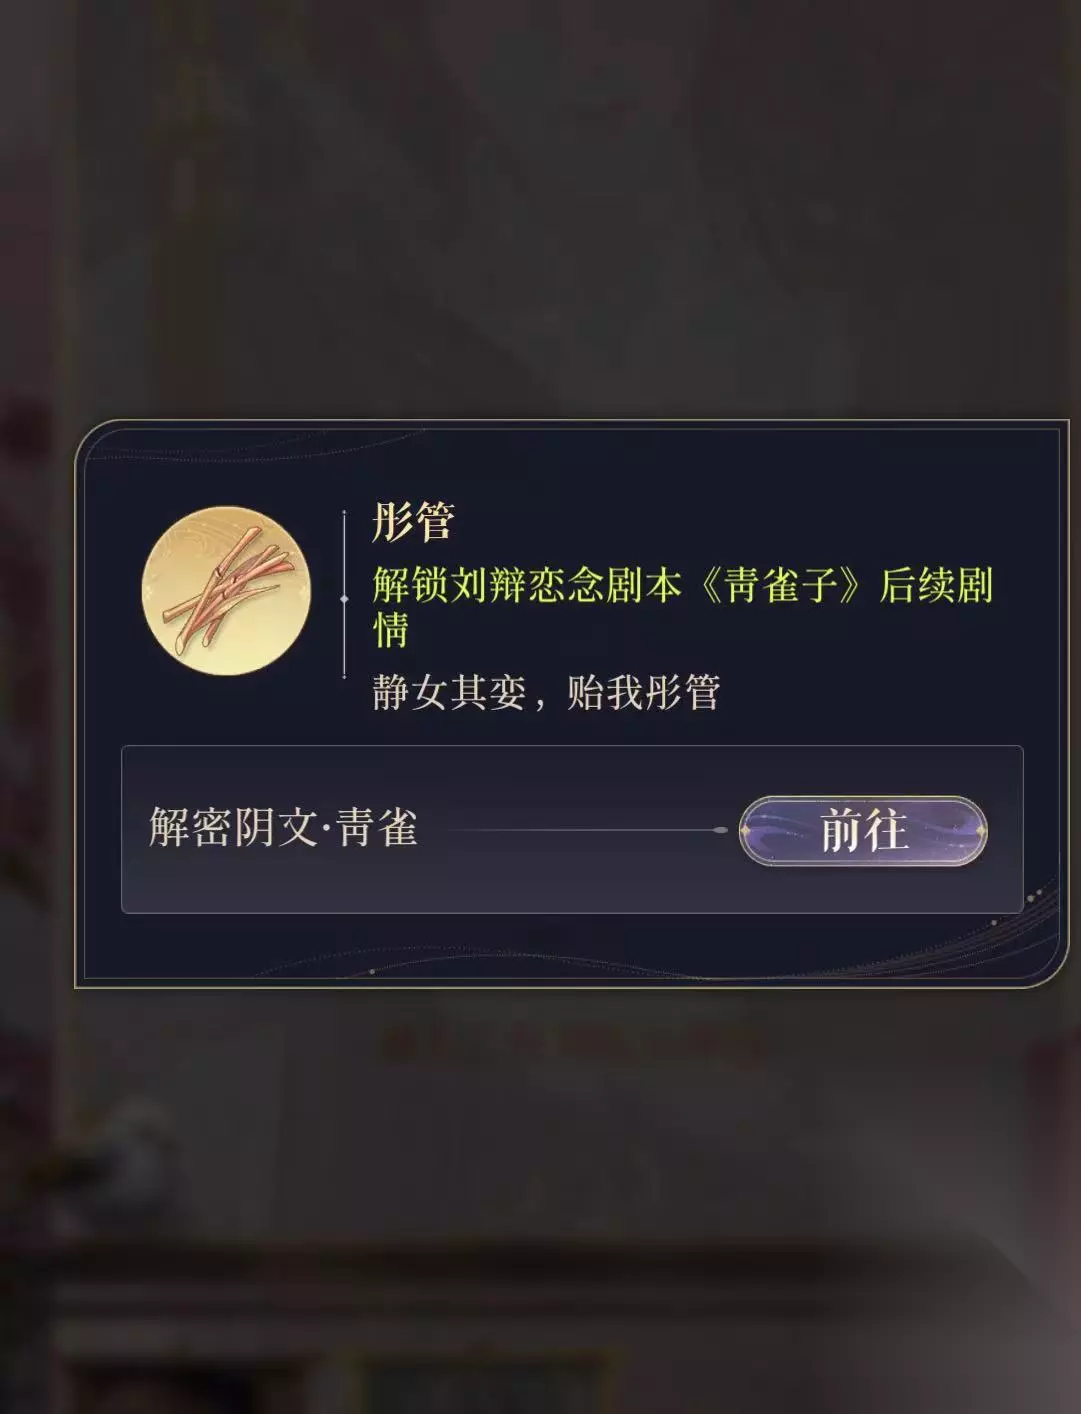Click the diamond marker on vertical divider
1081x1414 pixels.
click(344, 598)
